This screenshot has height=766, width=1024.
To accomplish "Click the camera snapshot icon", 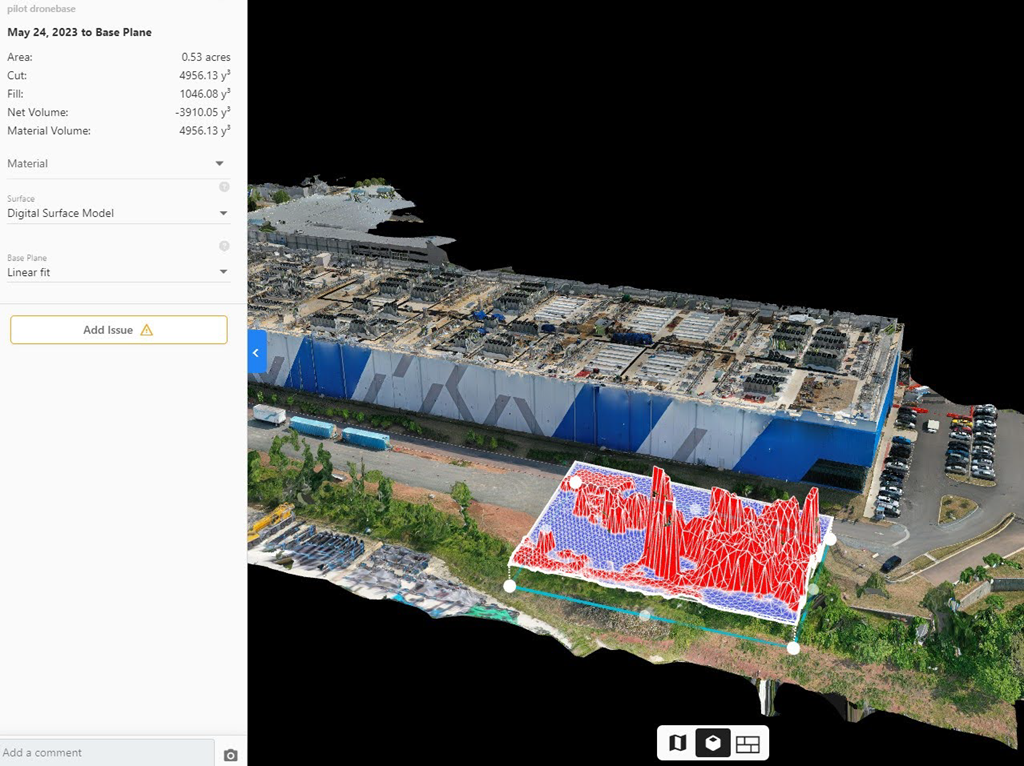I will point(231,754).
